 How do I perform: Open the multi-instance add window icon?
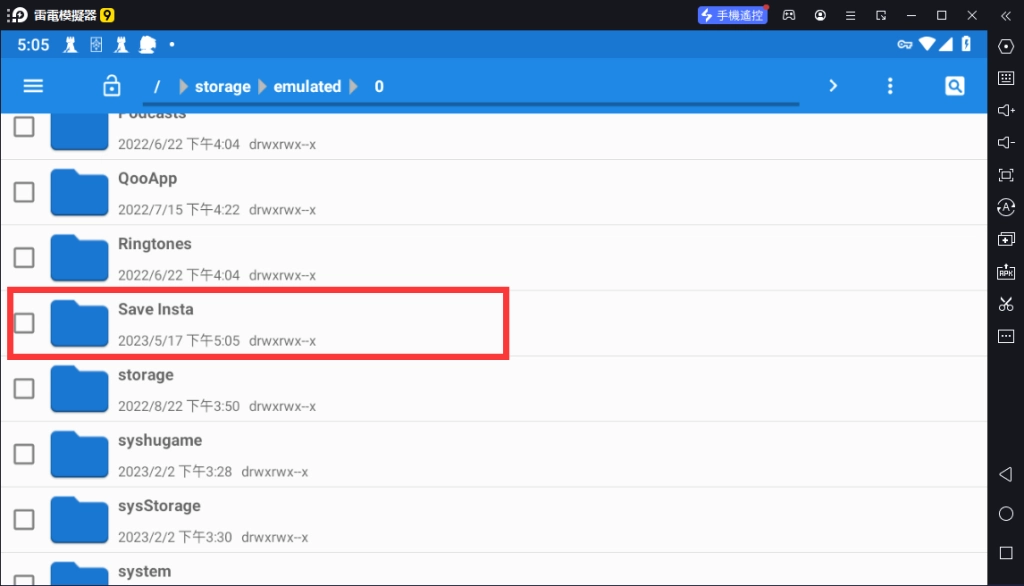click(1006, 239)
